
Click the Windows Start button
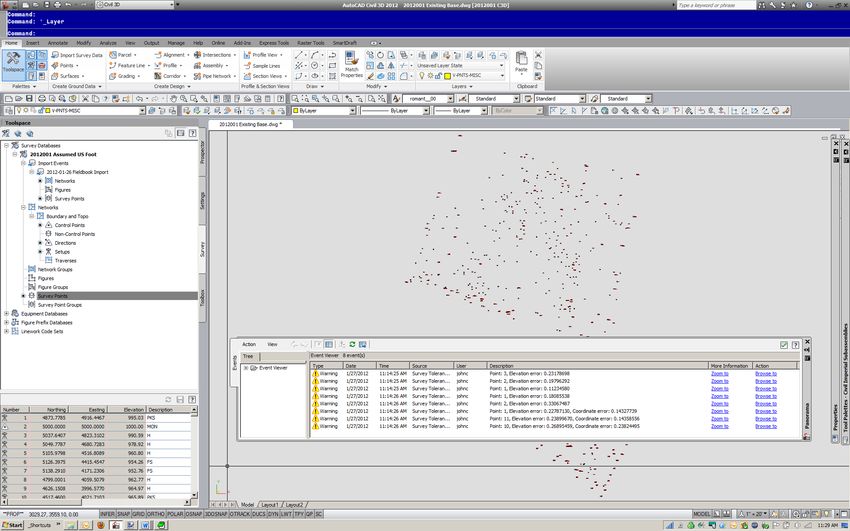tap(12, 525)
